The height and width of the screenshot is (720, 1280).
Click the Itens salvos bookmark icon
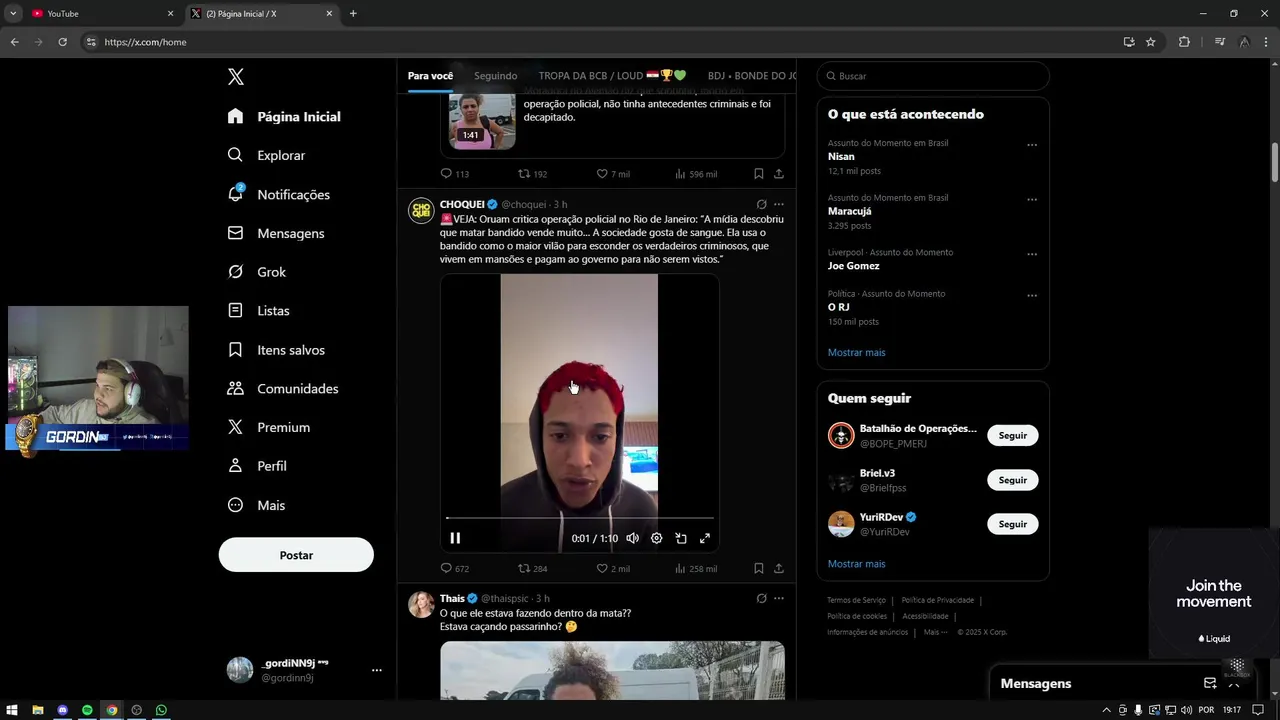click(x=236, y=350)
